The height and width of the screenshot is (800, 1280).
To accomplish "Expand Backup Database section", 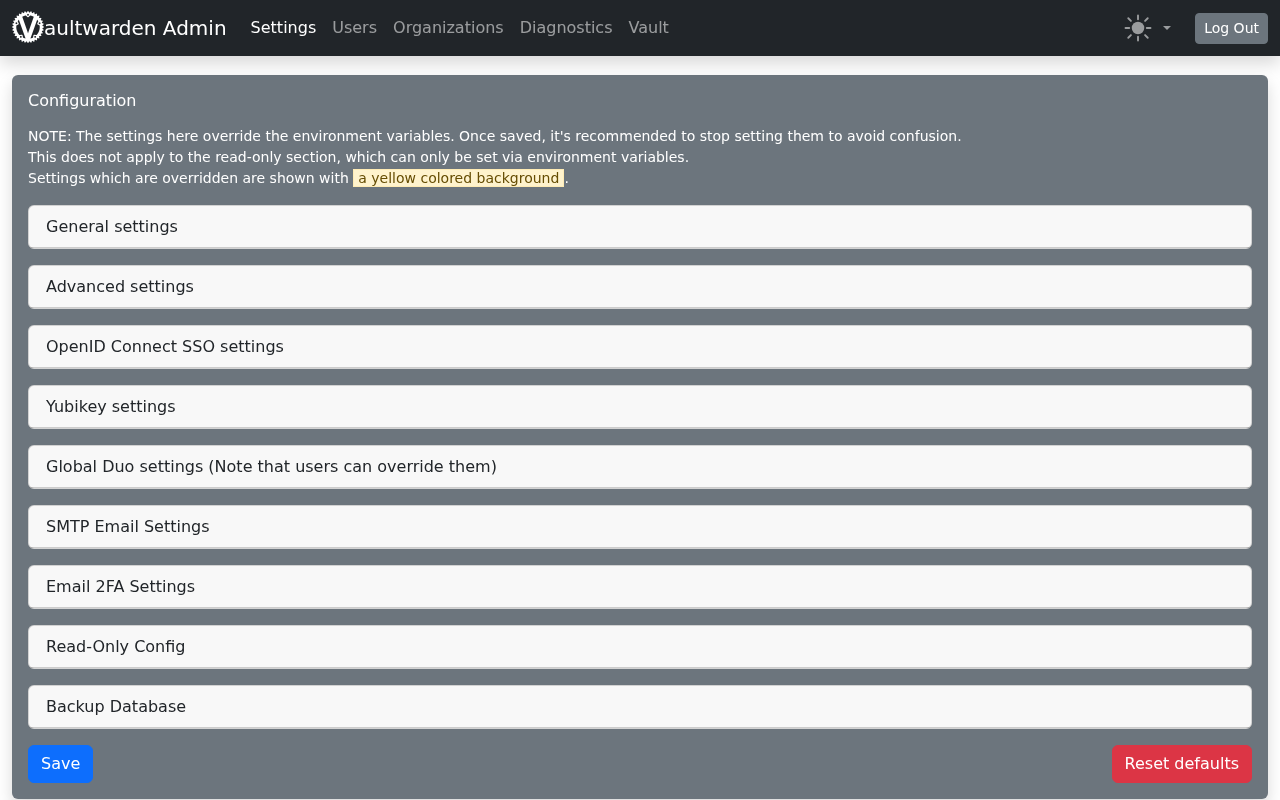I will coord(640,707).
